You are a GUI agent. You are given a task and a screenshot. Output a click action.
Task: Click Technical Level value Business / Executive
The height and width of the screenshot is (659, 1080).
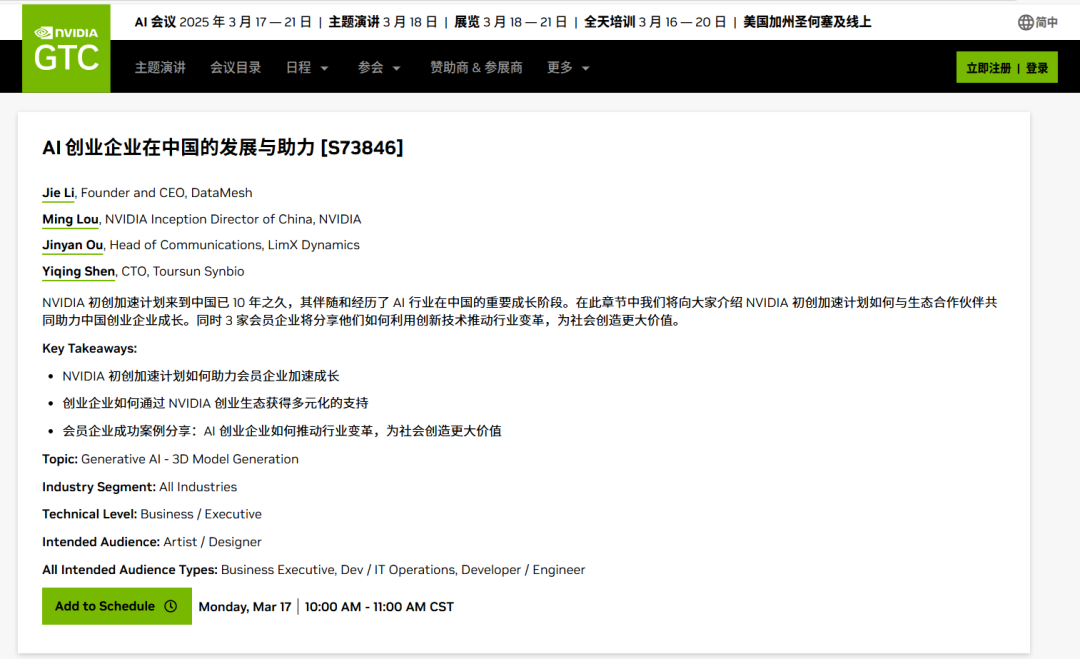click(201, 514)
